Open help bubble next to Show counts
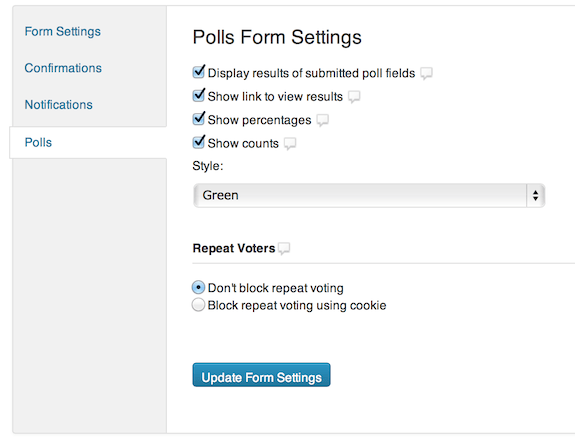 [x=290, y=143]
